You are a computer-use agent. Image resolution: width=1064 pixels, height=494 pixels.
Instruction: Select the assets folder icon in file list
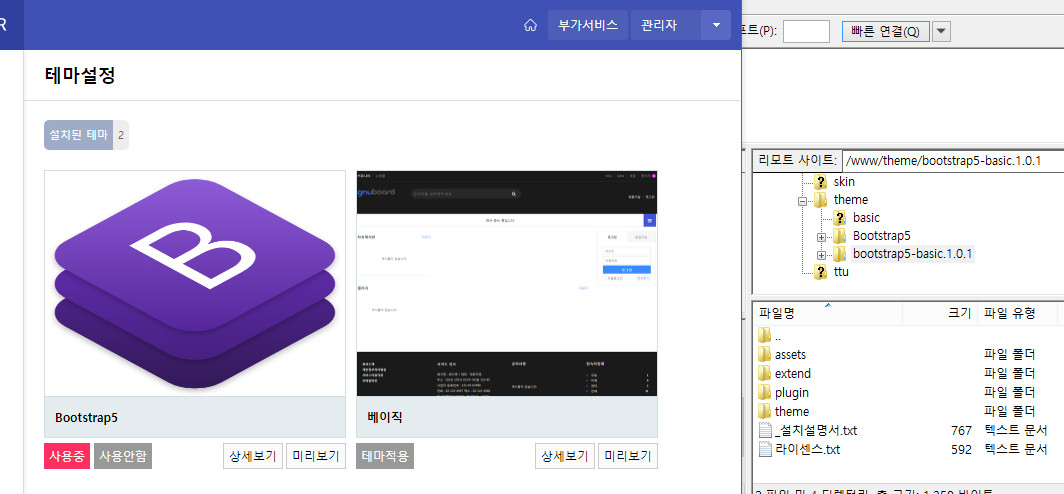click(x=765, y=354)
